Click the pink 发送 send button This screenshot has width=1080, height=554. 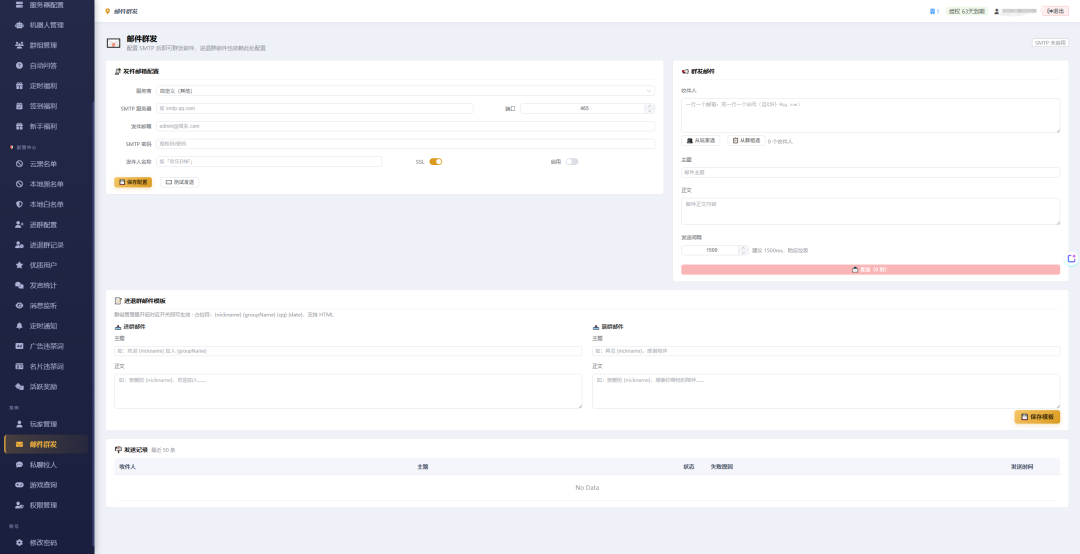click(871, 270)
